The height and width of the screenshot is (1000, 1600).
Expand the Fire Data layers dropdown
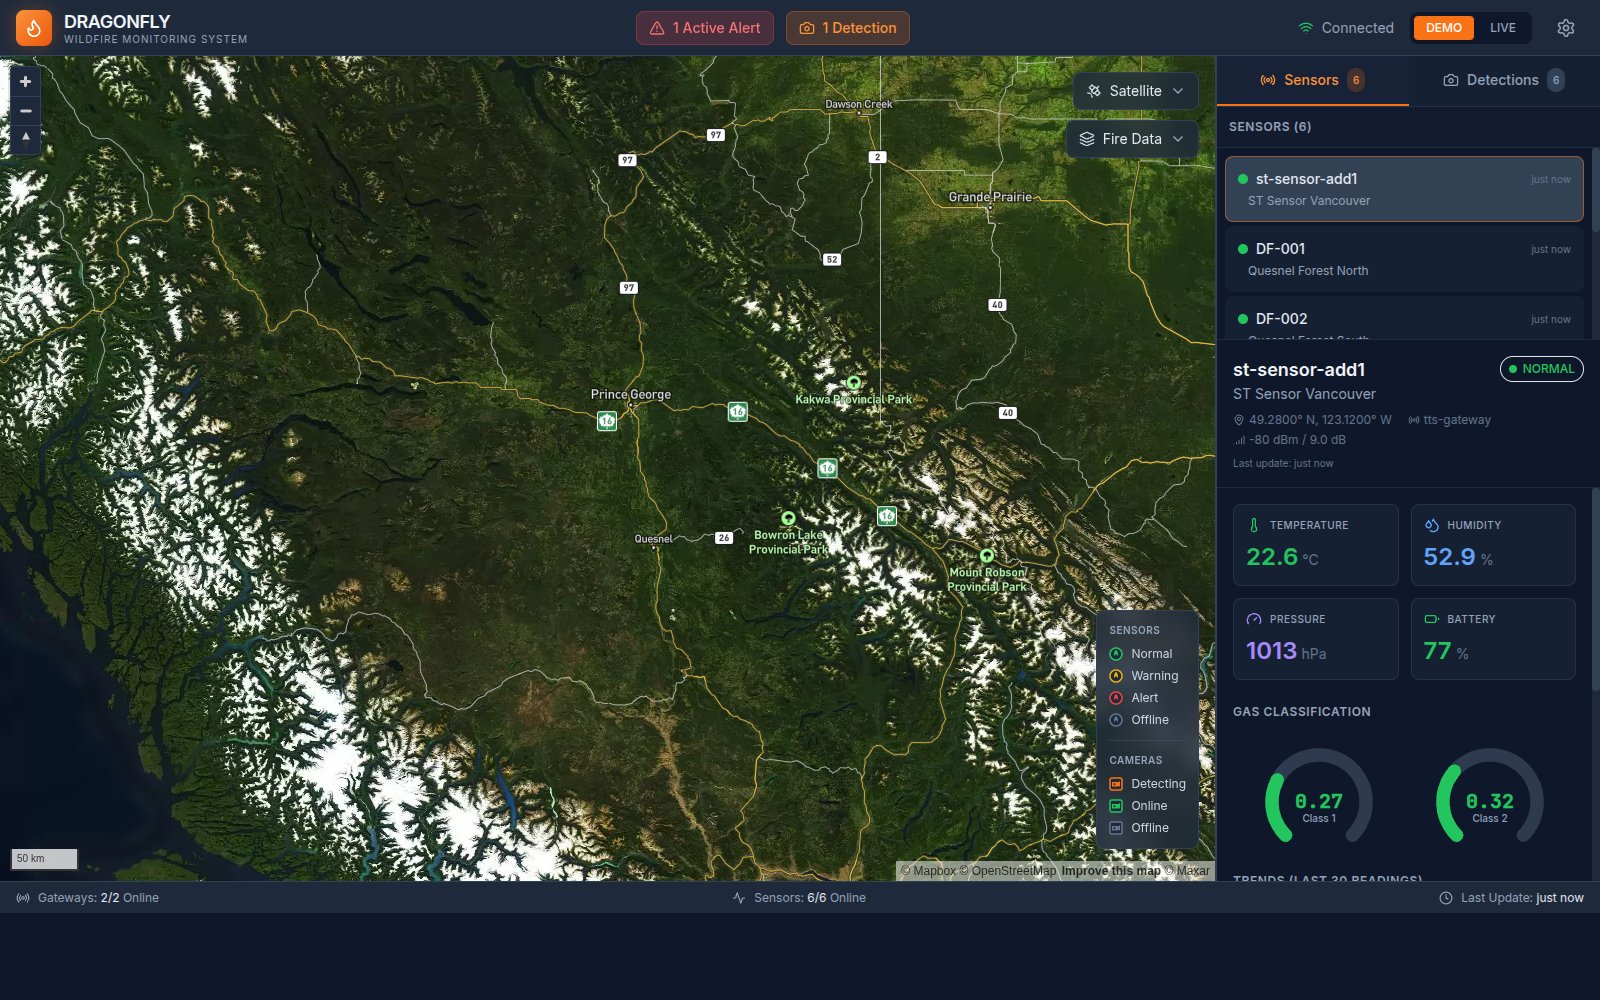[1132, 139]
